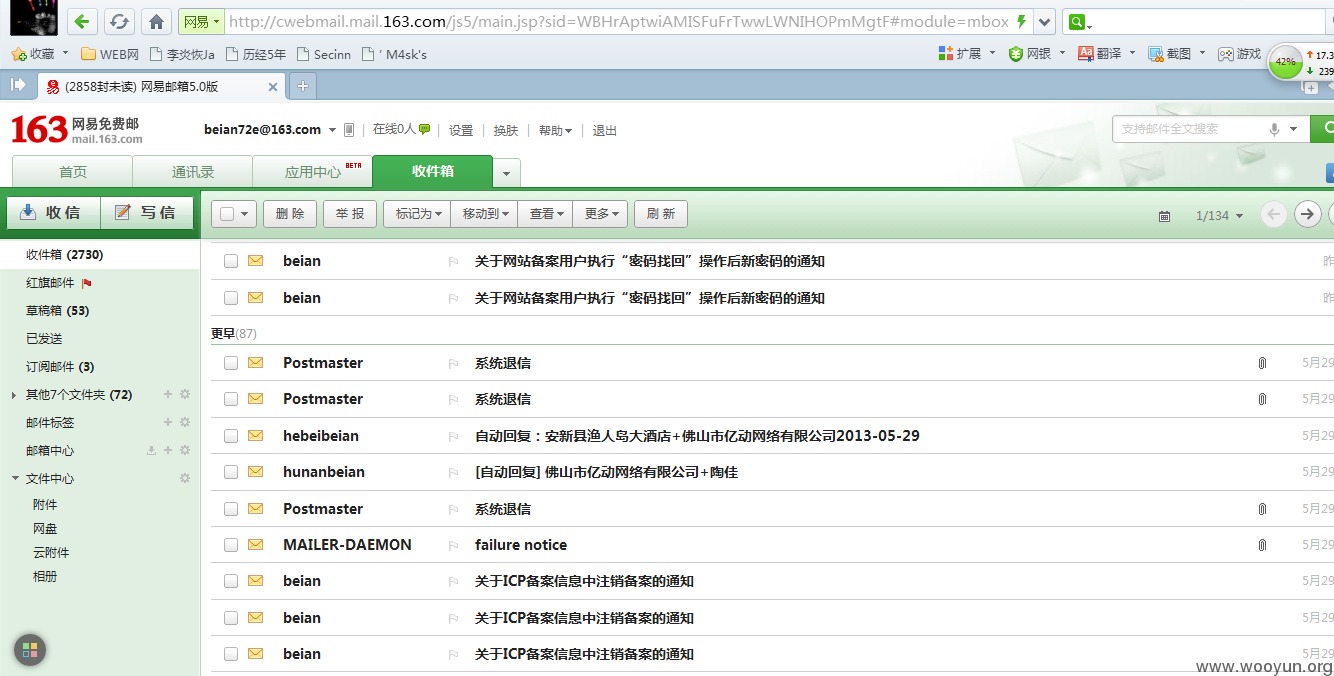Click the green lightning speed icon in address bar
1334x676 pixels.
(x=1021, y=21)
